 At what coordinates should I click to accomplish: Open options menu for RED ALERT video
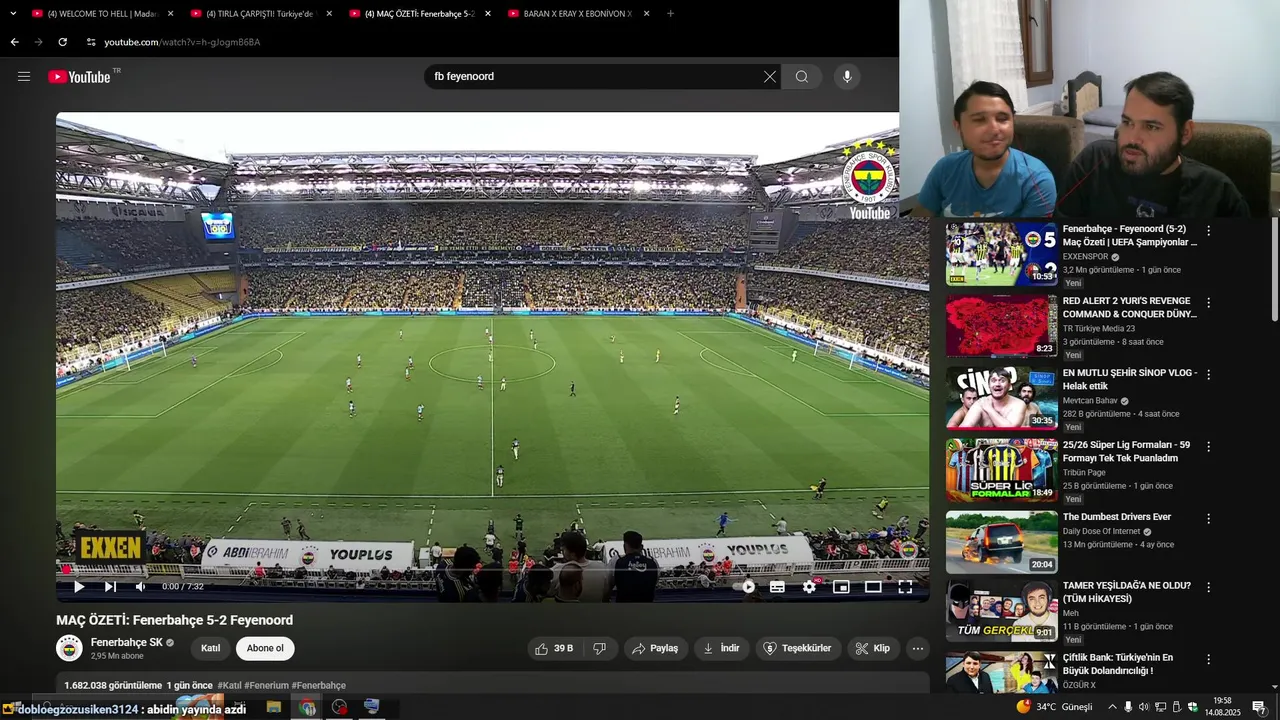(x=1208, y=303)
